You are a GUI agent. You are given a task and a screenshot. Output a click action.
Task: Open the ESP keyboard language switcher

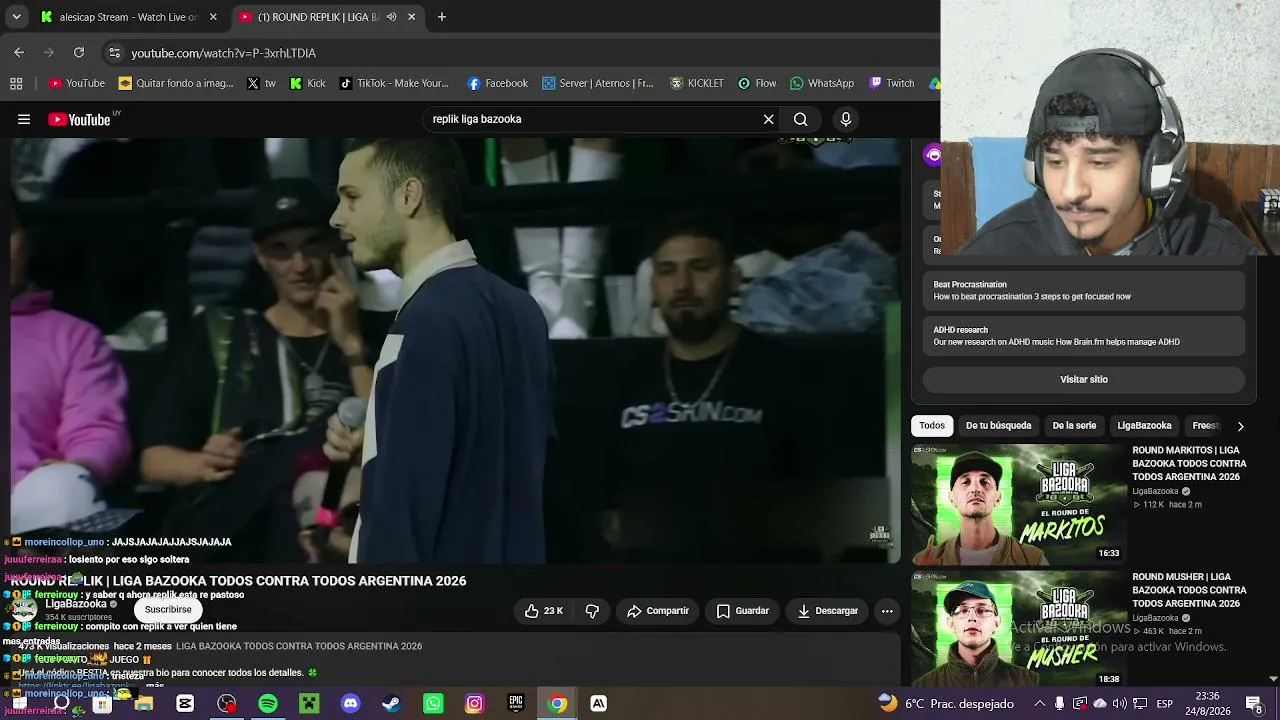click(x=1165, y=704)
